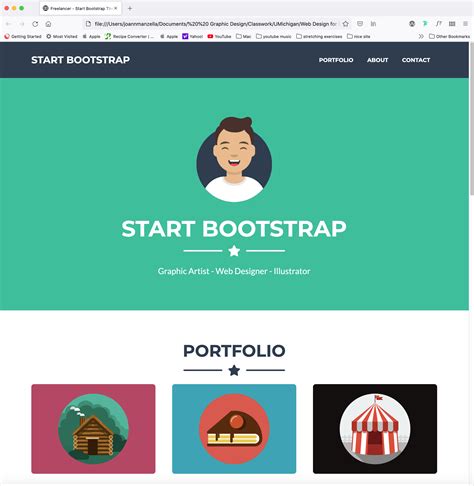The height and width of the screenshot is (486, 474).
Task: Open the browser hamburger menu
Action: click(465, 24)
